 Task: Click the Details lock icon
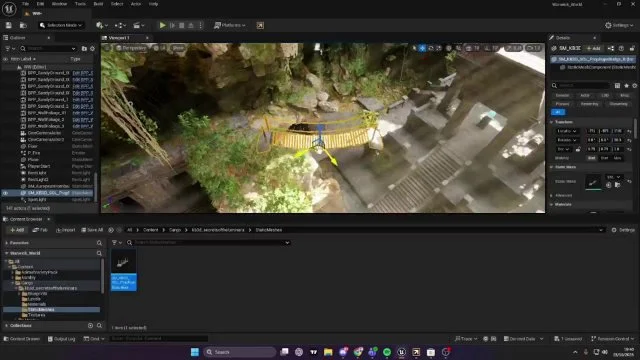pyautogui.click(x=632, y=48)
